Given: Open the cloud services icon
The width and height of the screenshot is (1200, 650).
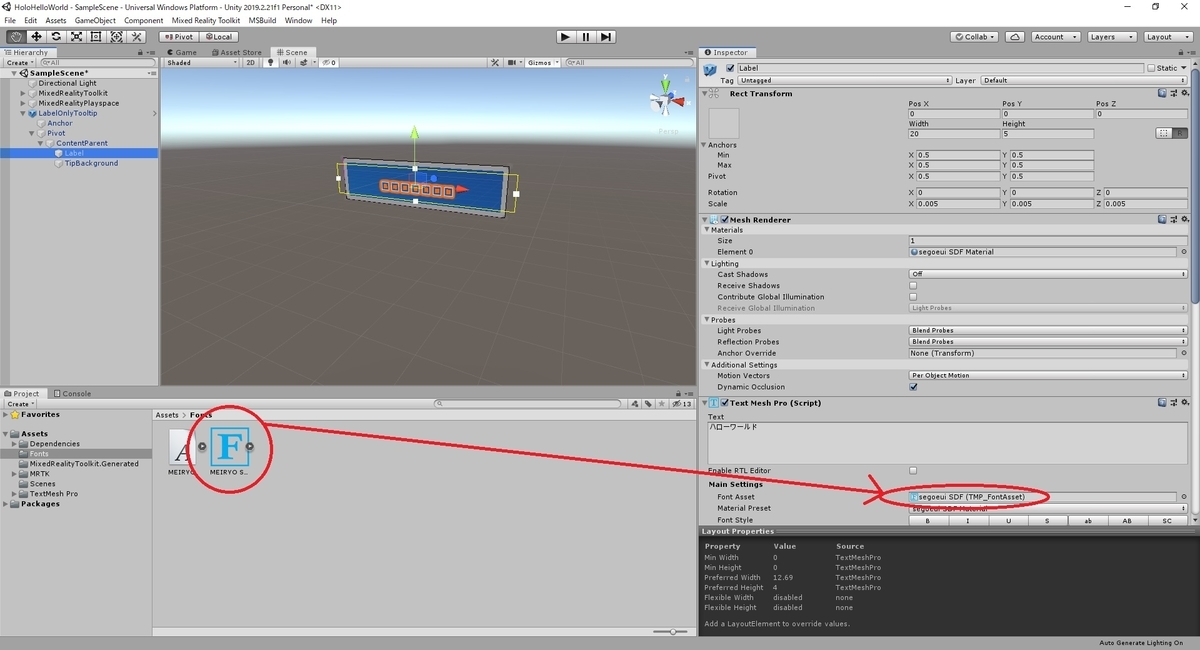Looking at the screenshot, I should click(1015, 37).
